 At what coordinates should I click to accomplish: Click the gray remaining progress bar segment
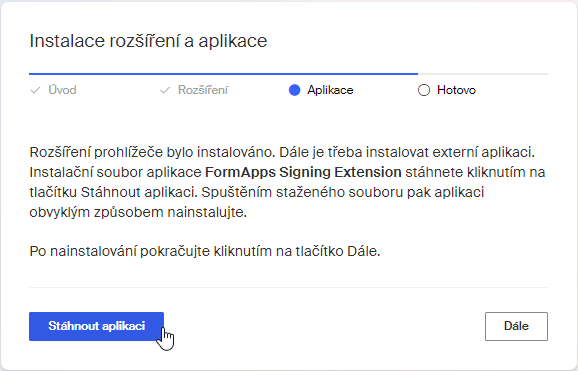coord(483,74)
